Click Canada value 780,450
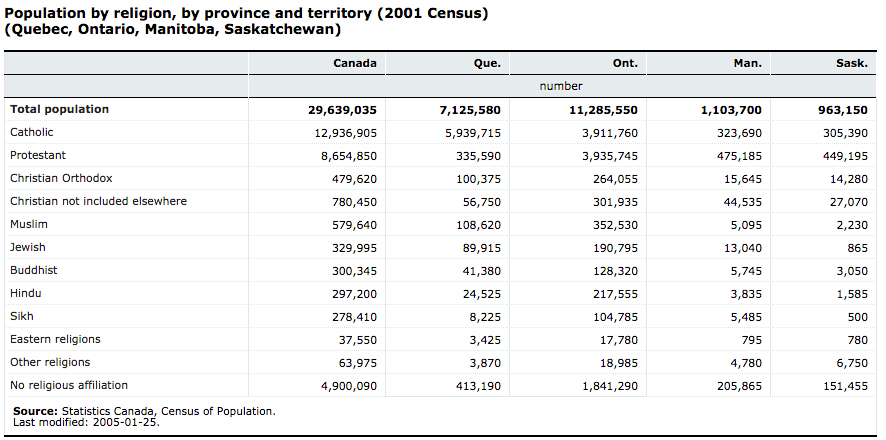Screen dimensions: 886x440 (354, 202)
